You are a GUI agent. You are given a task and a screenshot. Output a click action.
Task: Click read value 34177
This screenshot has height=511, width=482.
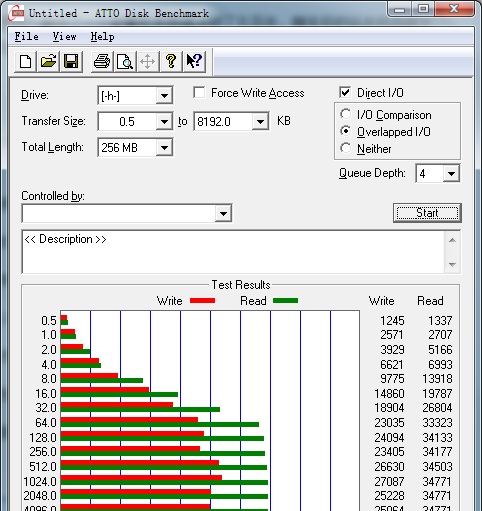437,452
